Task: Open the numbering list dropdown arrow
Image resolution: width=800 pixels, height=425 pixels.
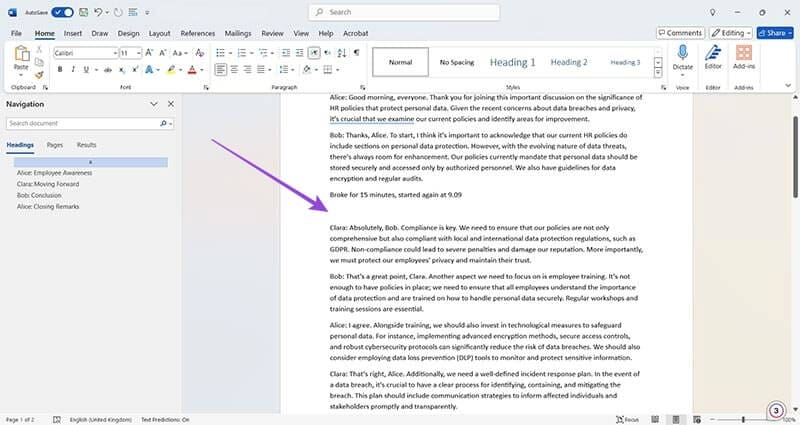Action: point(252,53)
